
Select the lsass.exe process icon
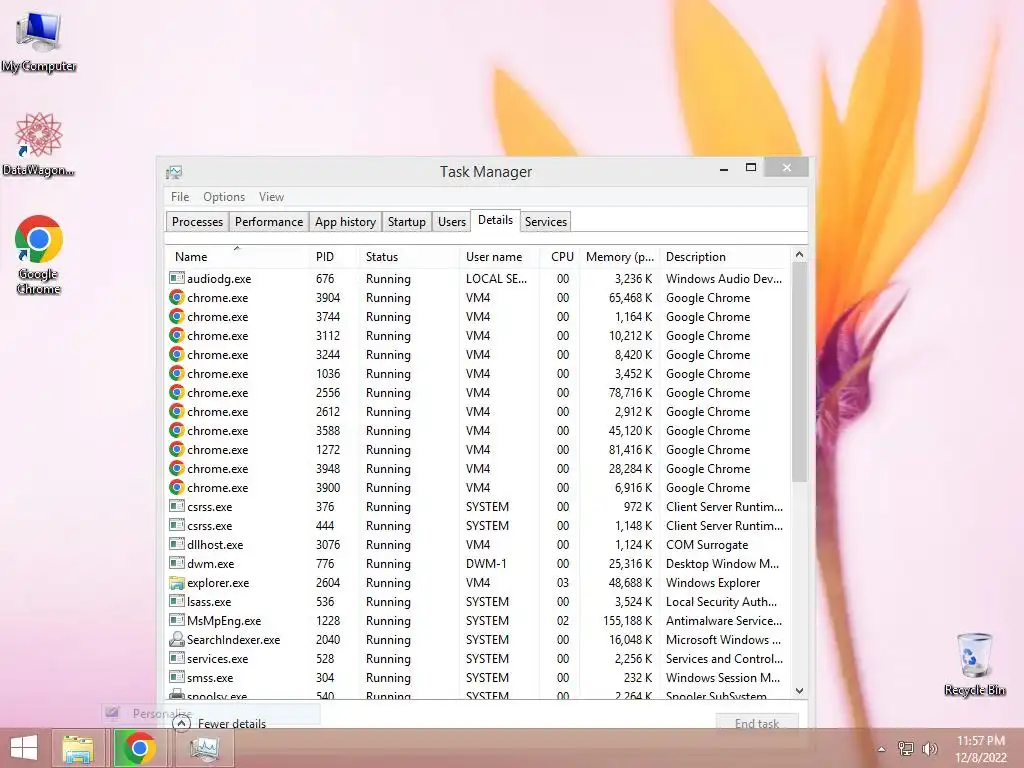[x=176, y=601]
